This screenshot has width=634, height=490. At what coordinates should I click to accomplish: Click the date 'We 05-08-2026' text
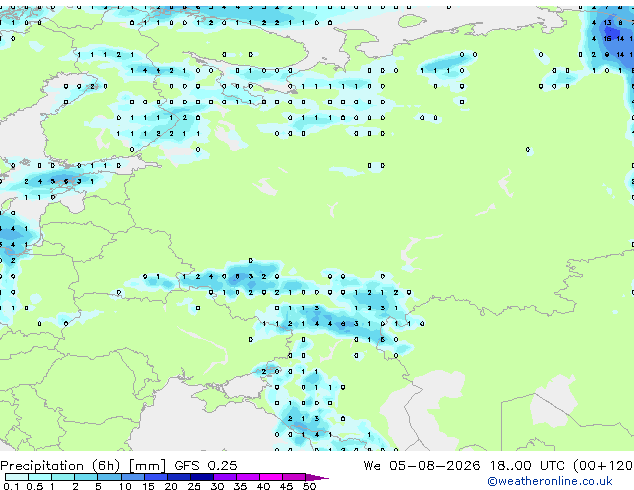[x=422, y=466]
